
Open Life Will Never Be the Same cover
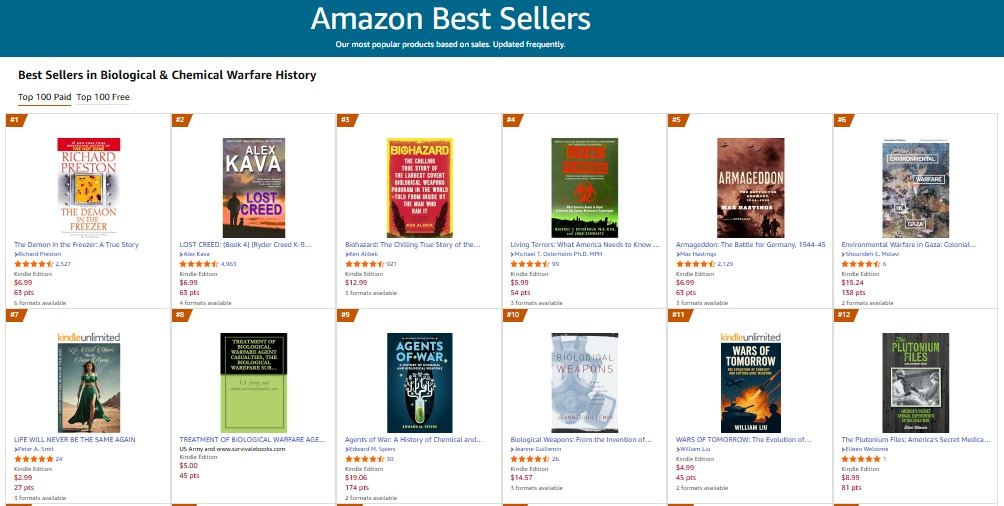pos(88,382)
